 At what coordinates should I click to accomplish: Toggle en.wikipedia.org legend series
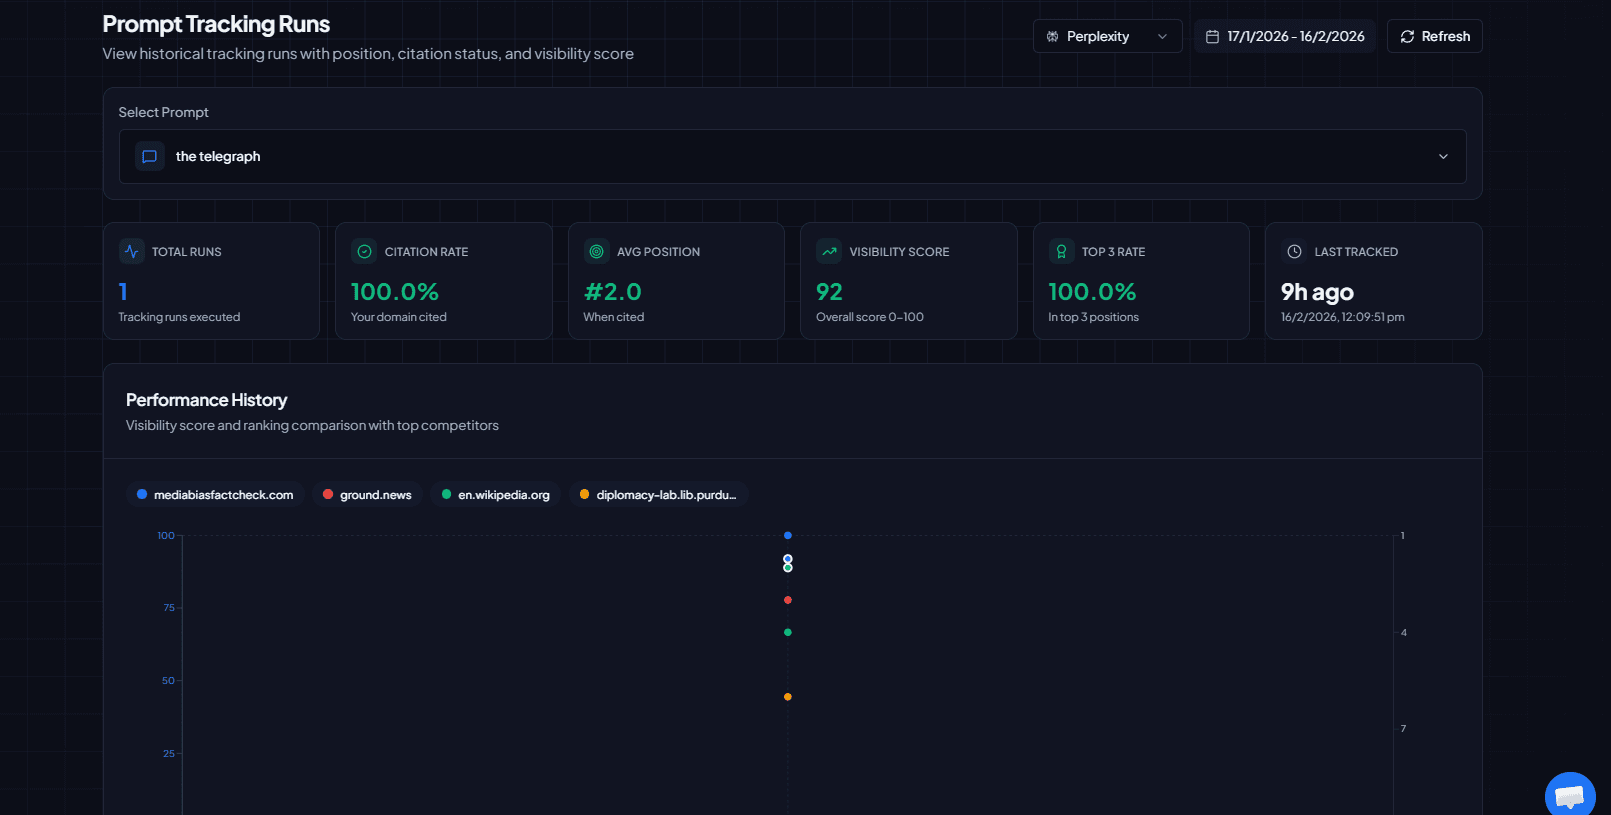(496, 495)
